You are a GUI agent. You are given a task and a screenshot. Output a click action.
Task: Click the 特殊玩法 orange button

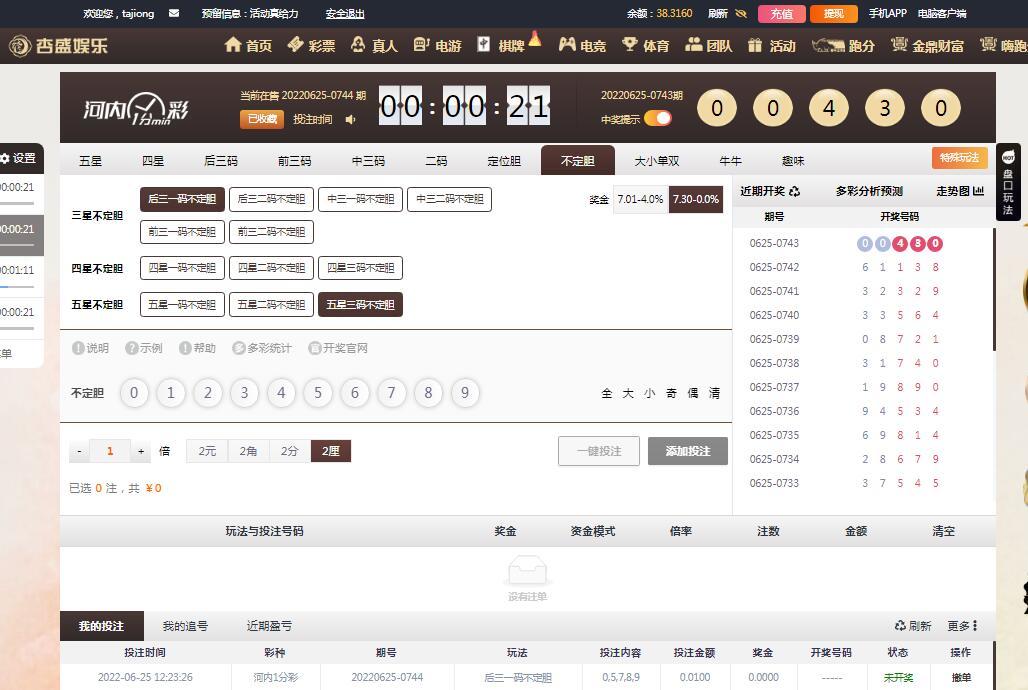pyautogui.click(x=959, y=158)
